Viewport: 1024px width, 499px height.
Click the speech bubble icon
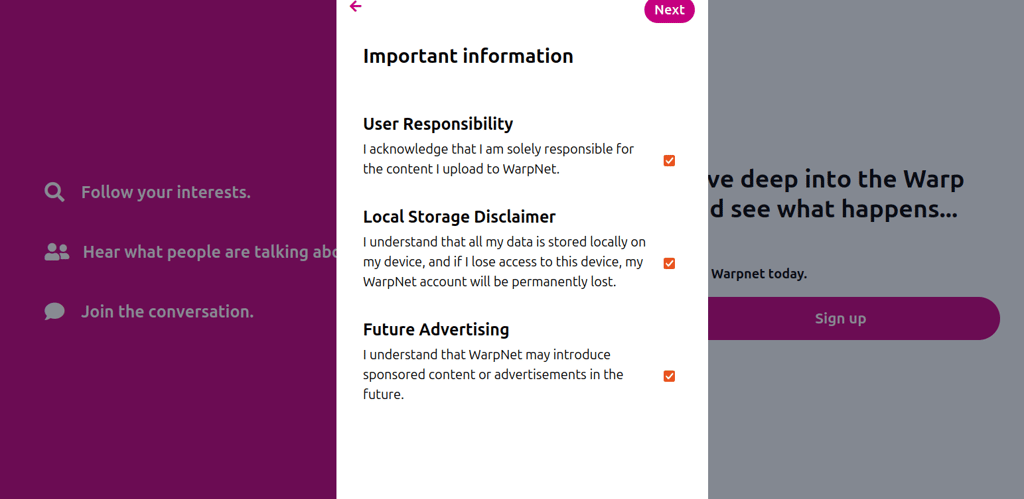pos(54,312)
